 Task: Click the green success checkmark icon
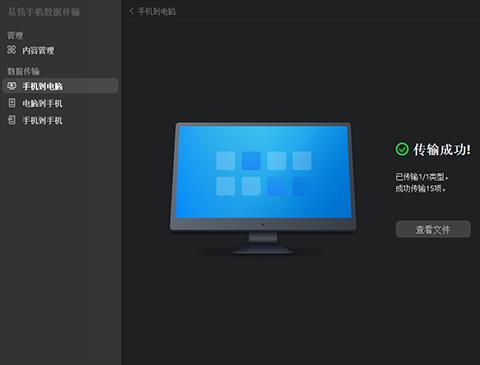(402, 149)
